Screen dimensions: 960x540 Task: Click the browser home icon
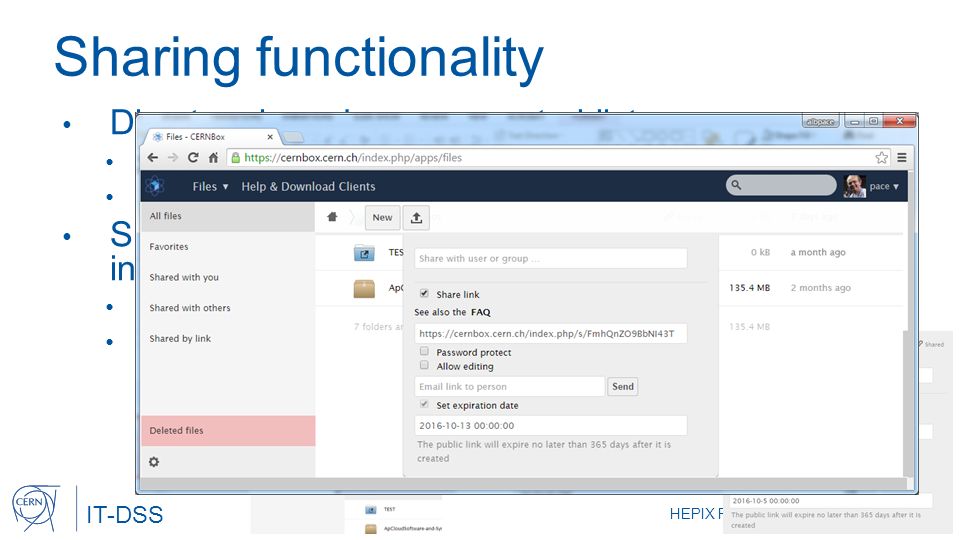pyautogui.click(x=213, y=157)
